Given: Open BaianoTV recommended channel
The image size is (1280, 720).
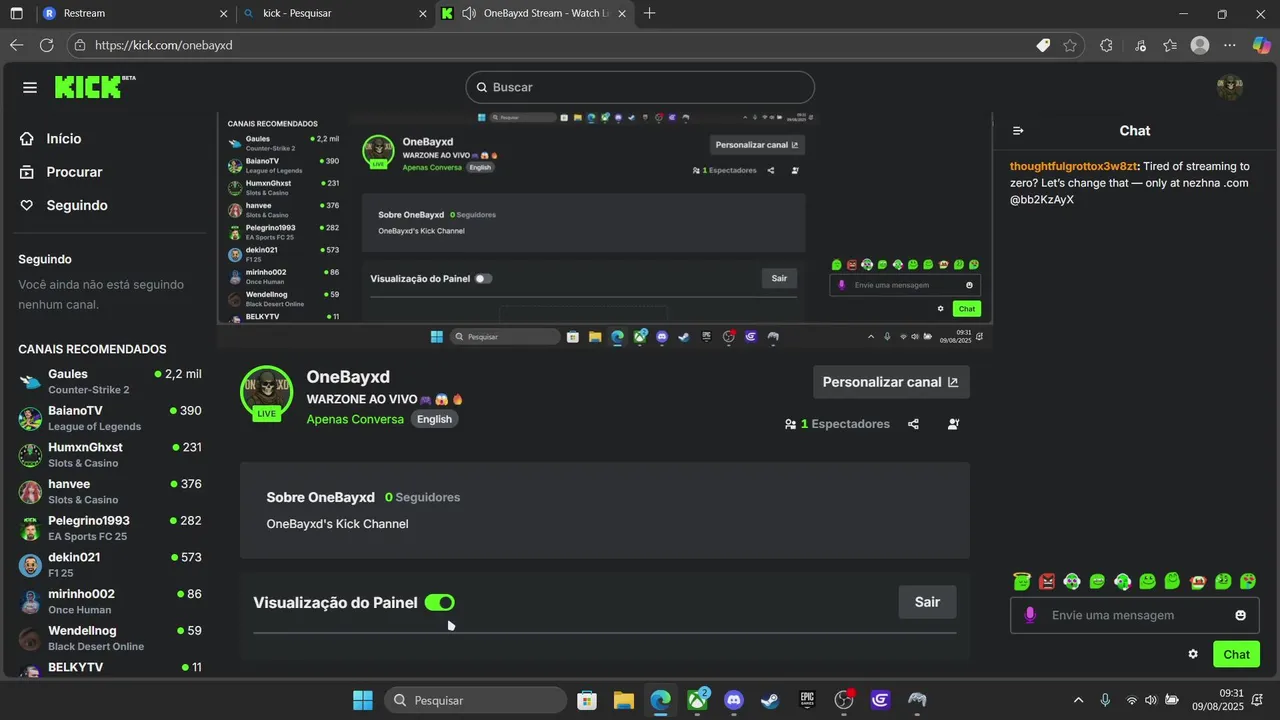Looking at the screenshot, I should 110,418.
